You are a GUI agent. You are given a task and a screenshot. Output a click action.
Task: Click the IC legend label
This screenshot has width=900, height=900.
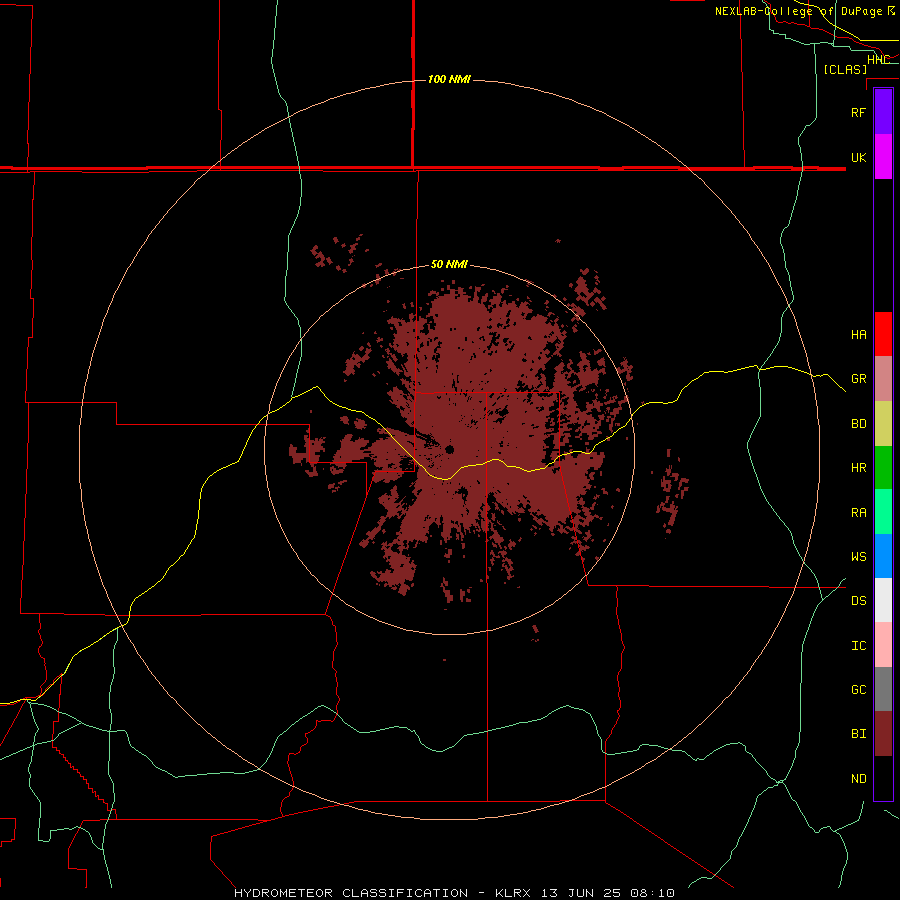pyautogui.click(x=858, y=646)
